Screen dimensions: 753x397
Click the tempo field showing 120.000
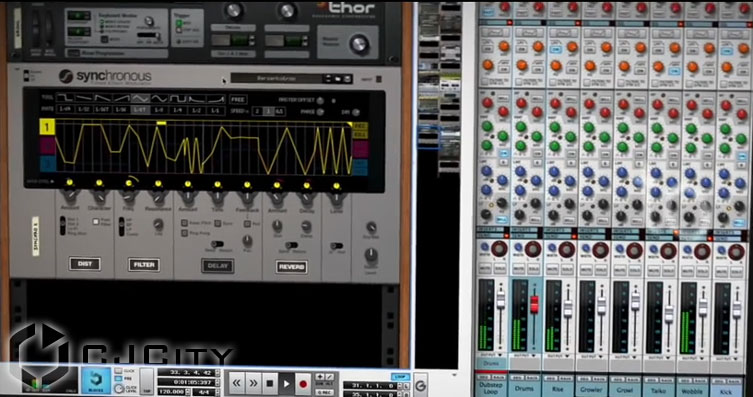(172, 392)
